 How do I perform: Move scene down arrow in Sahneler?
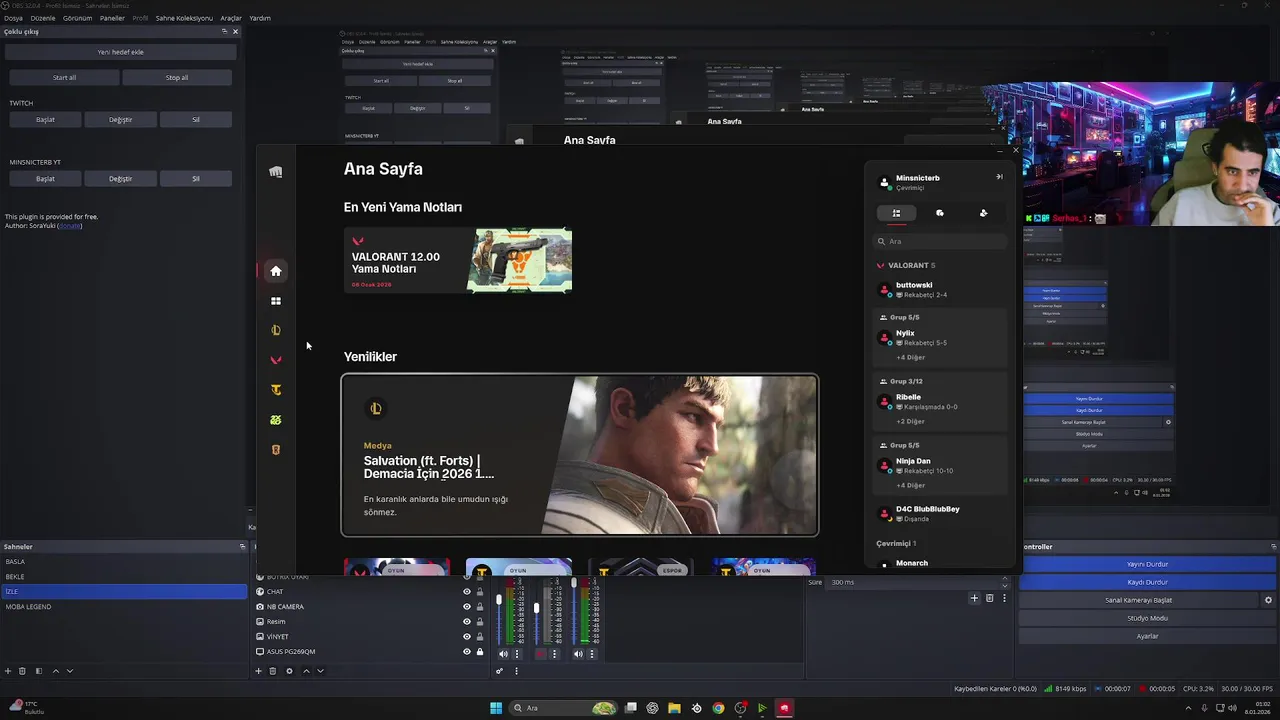(x=70, y=671)
